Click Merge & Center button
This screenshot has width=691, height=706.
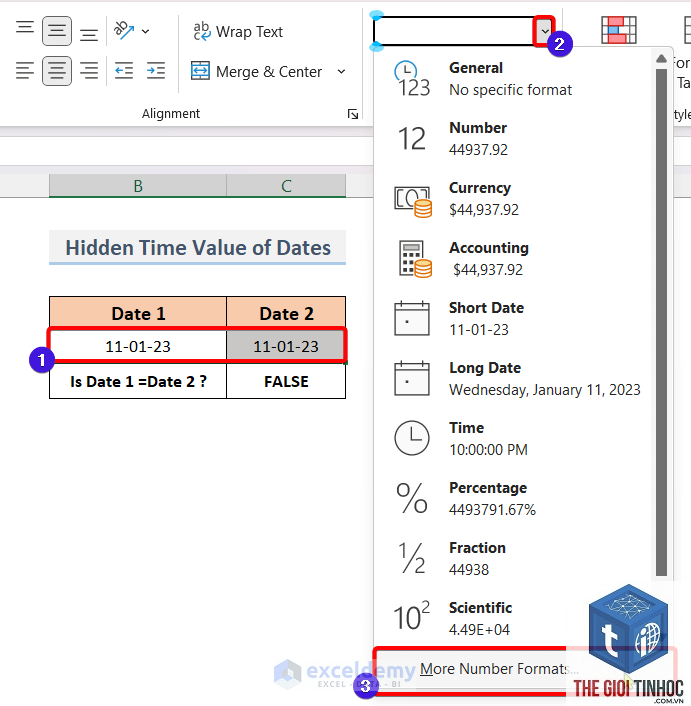coord(257,71)
